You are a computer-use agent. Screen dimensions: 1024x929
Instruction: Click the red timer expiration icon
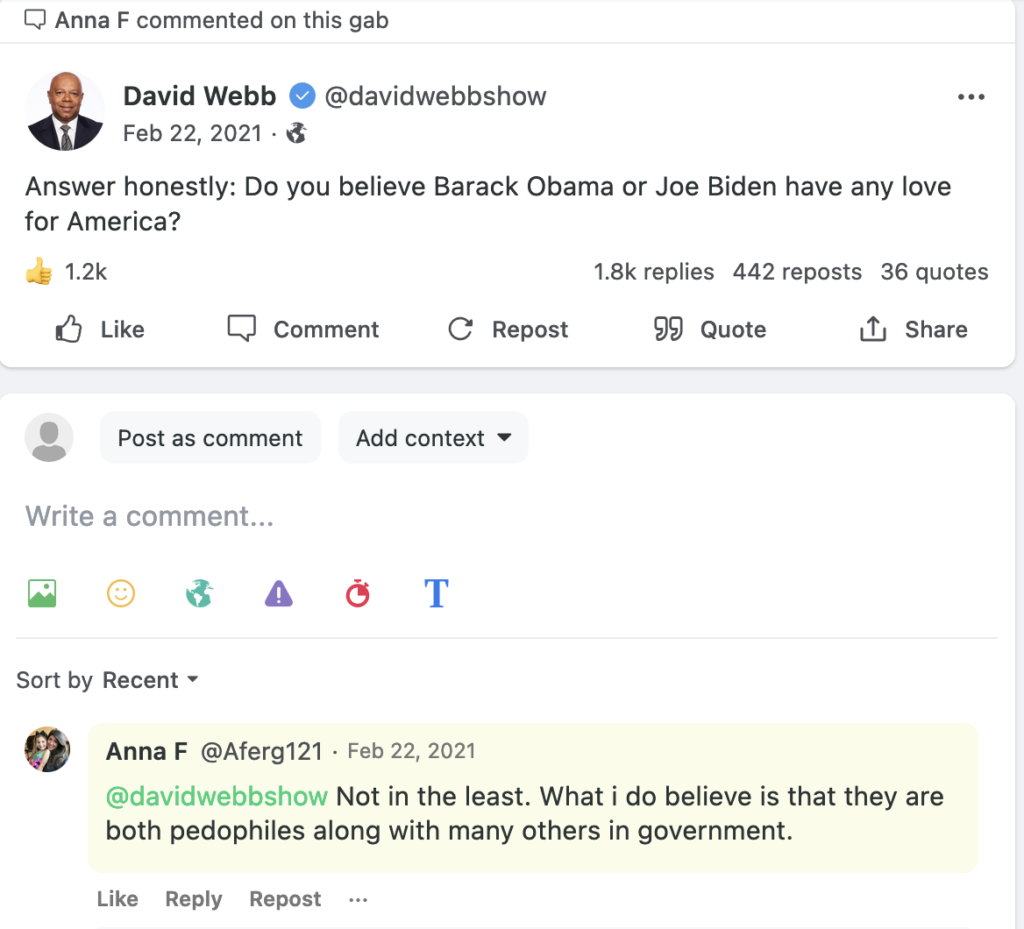click(357, 594)
